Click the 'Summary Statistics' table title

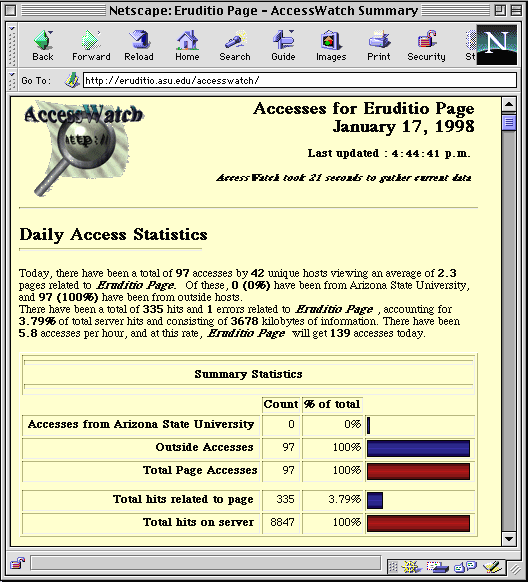click(x=248, y=374)
